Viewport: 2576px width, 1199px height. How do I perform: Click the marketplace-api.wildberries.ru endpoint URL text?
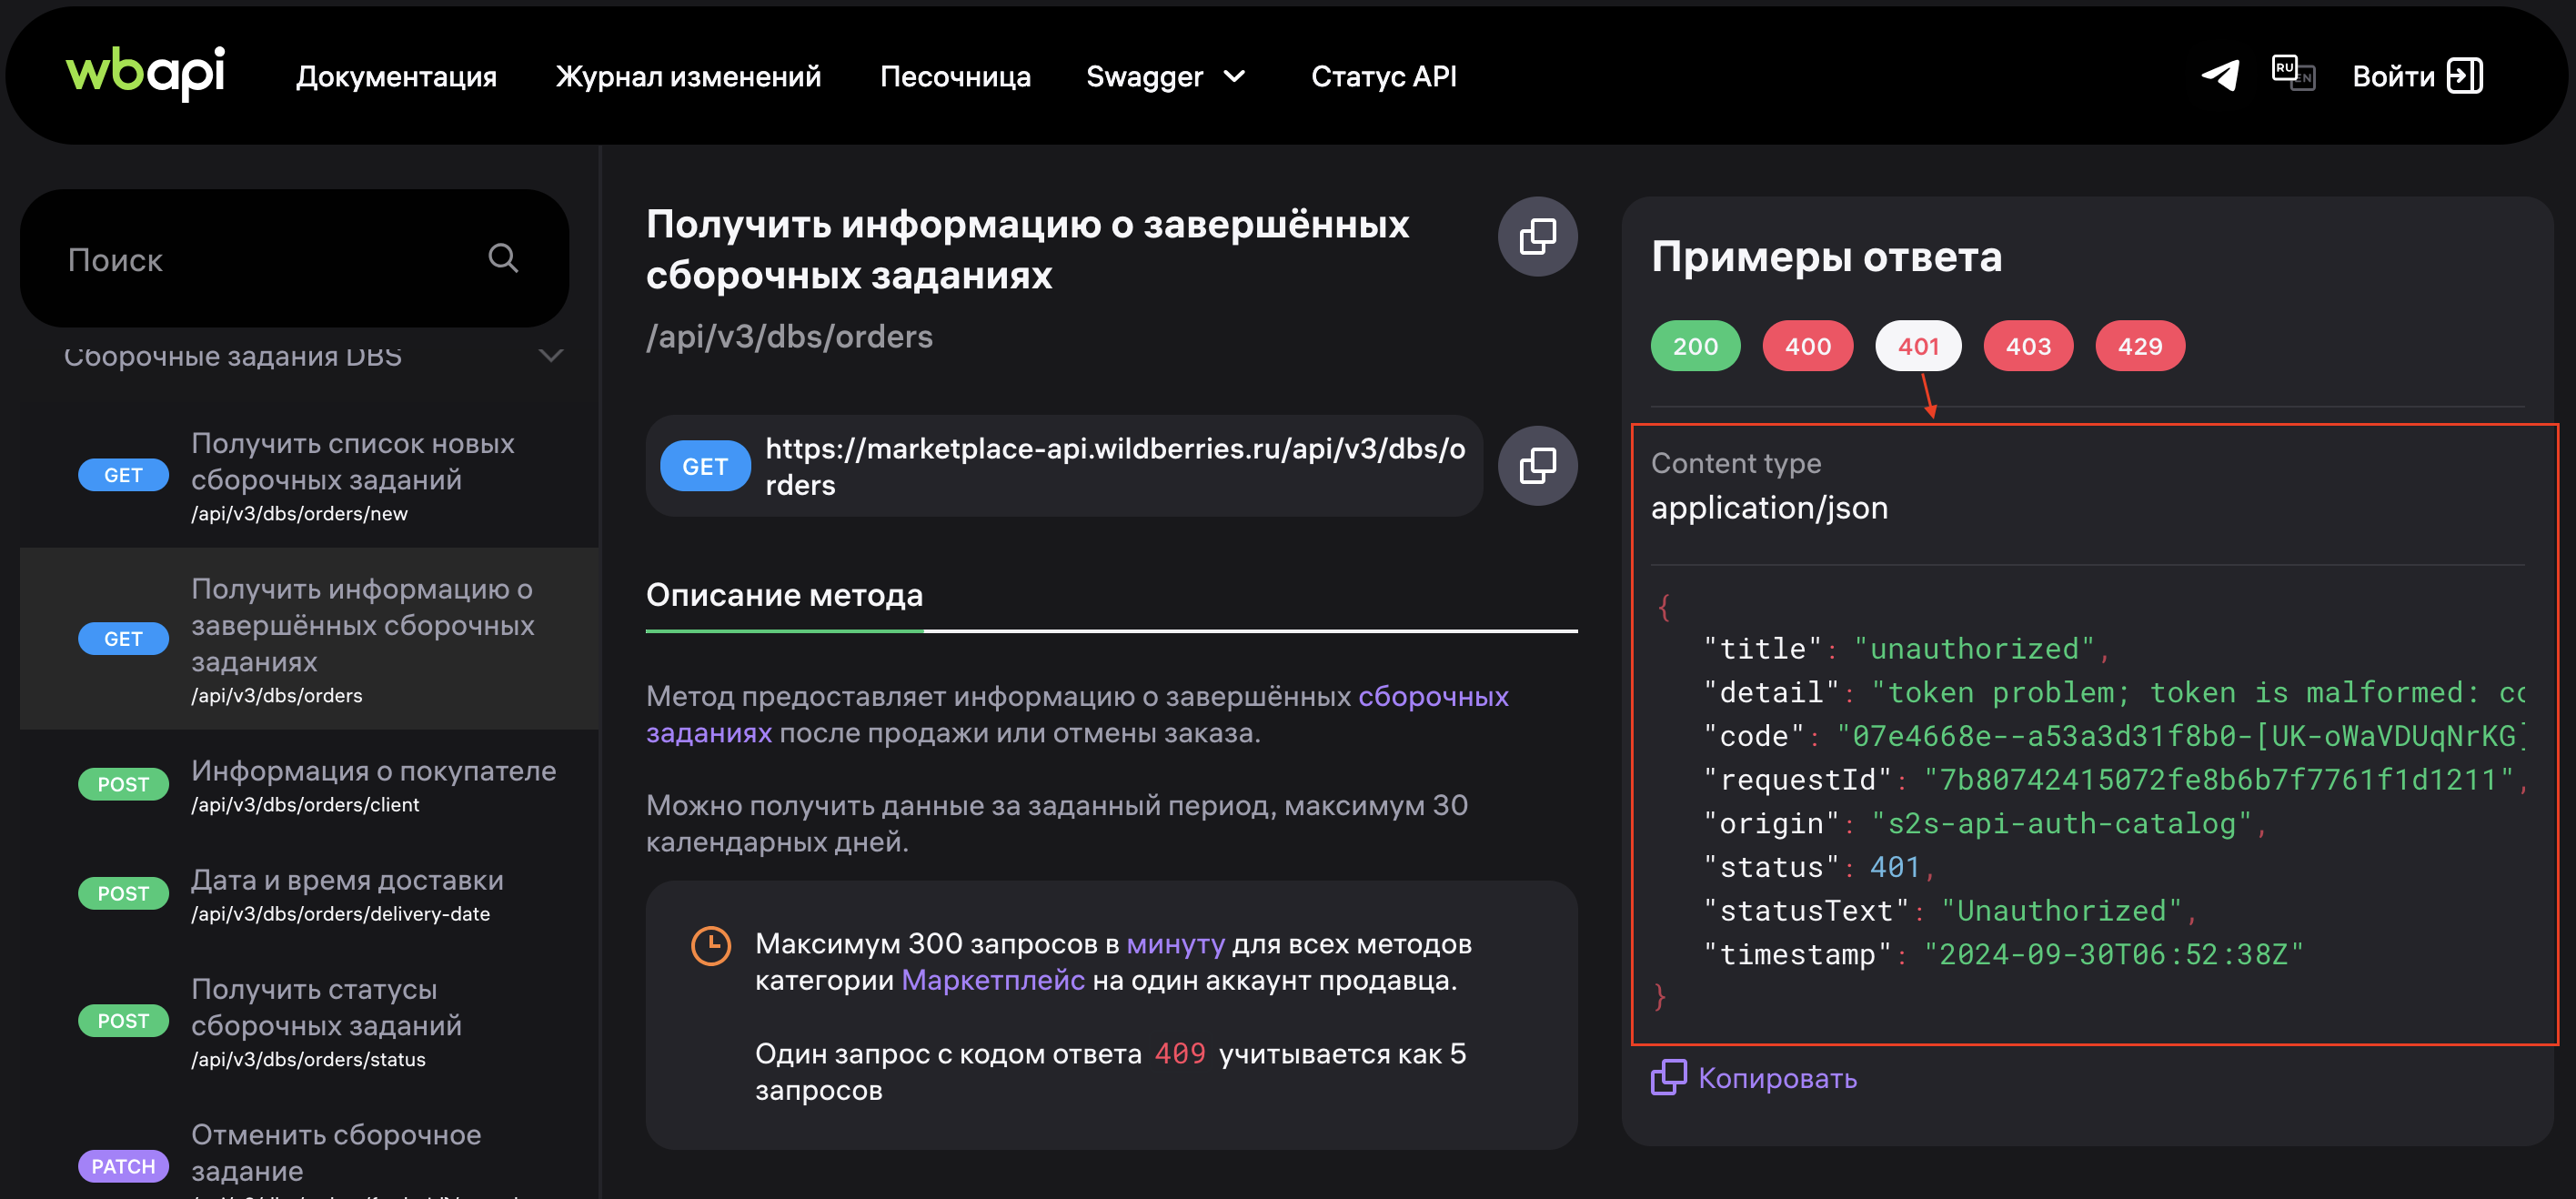(x=1115, y=467)
